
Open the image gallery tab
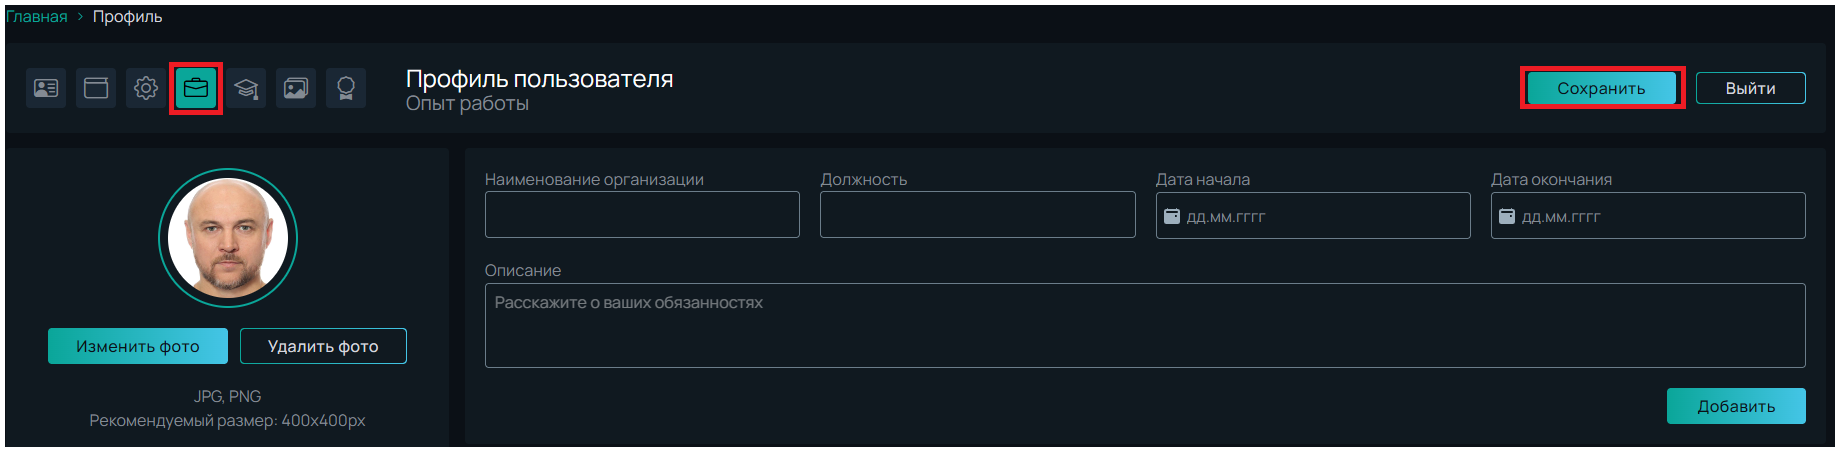(296, 88)
